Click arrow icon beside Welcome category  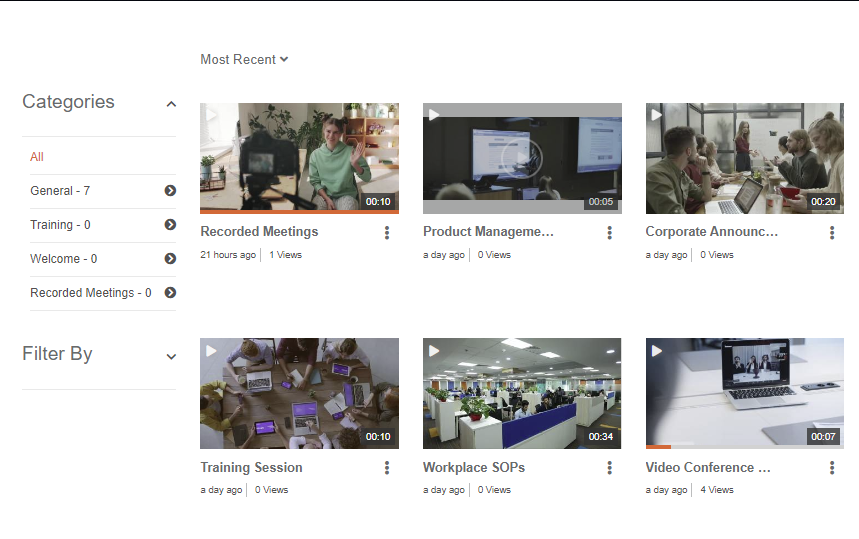point(170,259)
